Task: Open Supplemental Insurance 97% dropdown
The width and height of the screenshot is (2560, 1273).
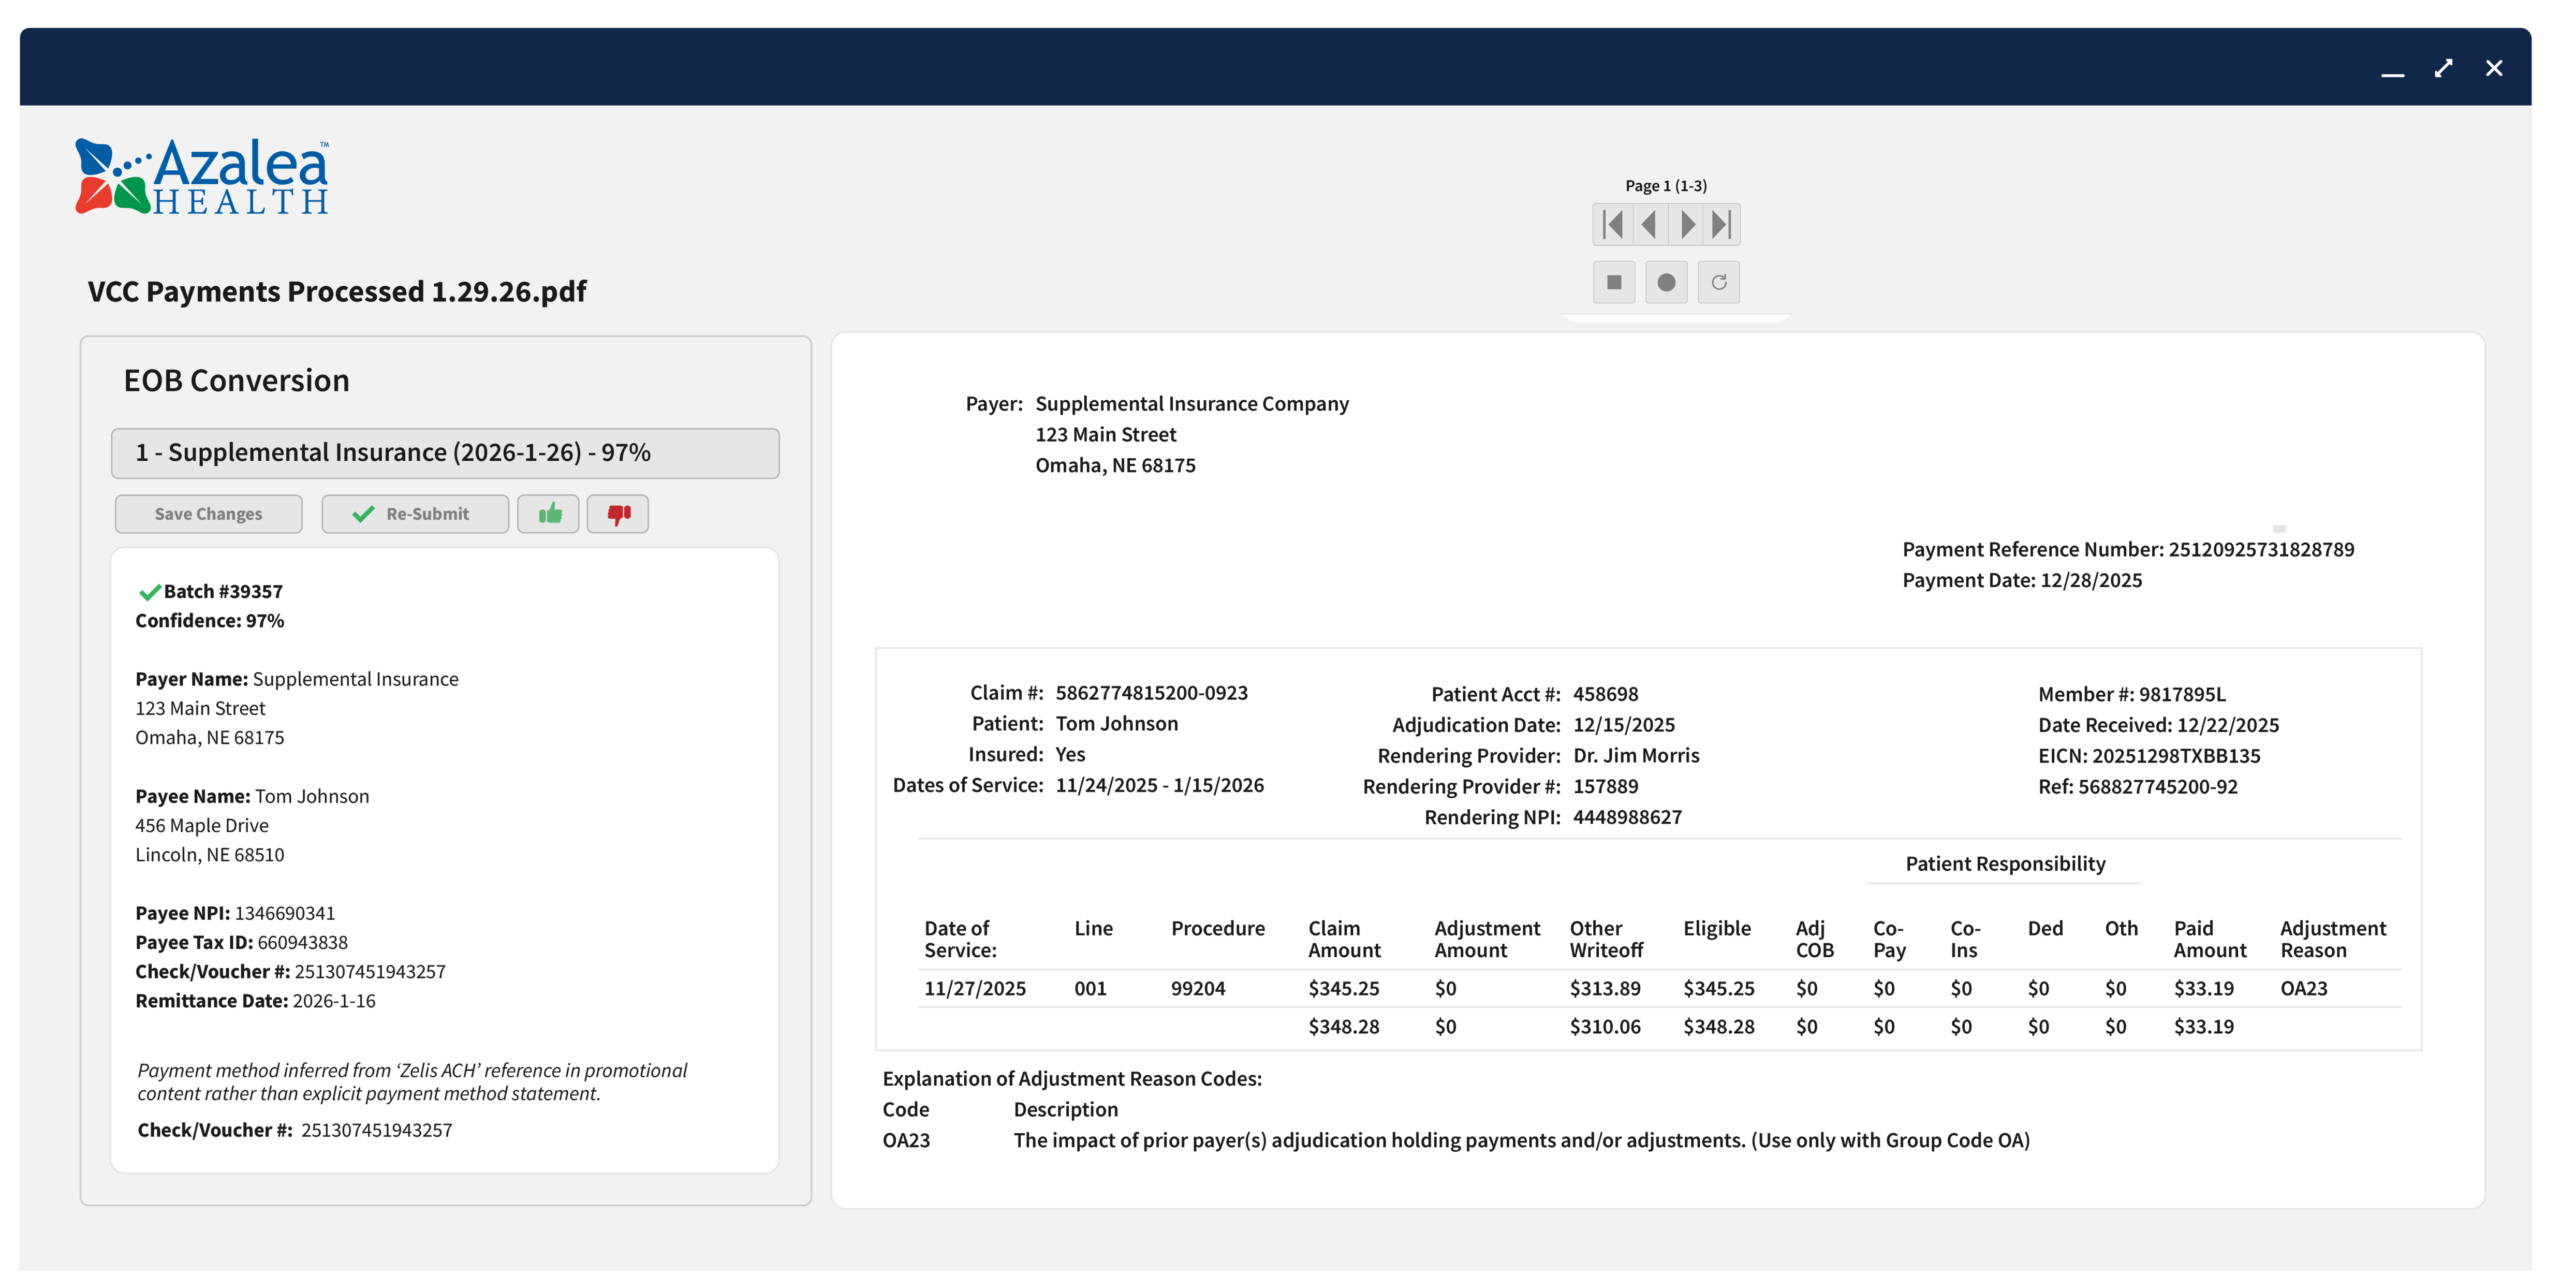Action: coord(445,453)
